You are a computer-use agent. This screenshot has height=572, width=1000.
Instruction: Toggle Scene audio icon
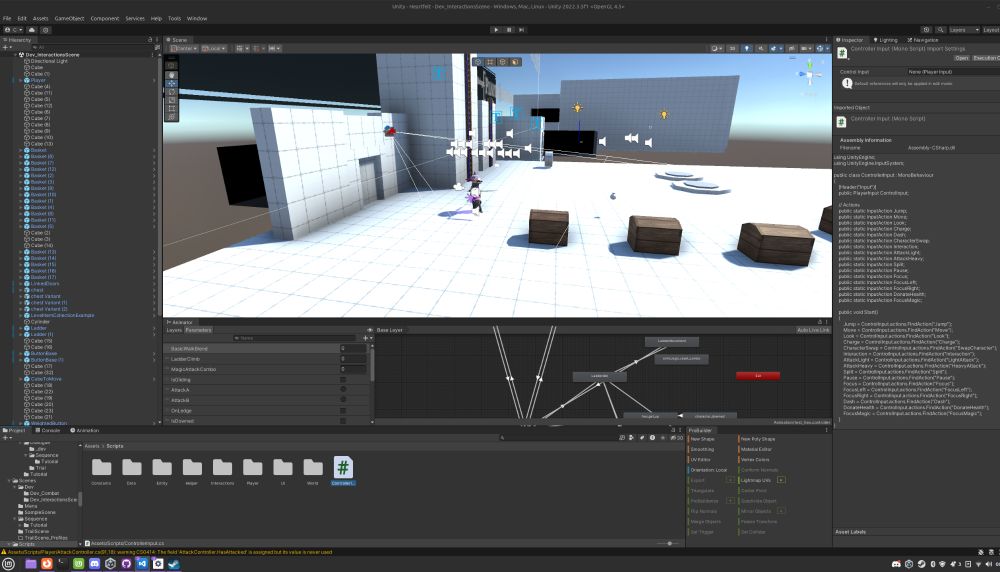(x=761, y=48)
